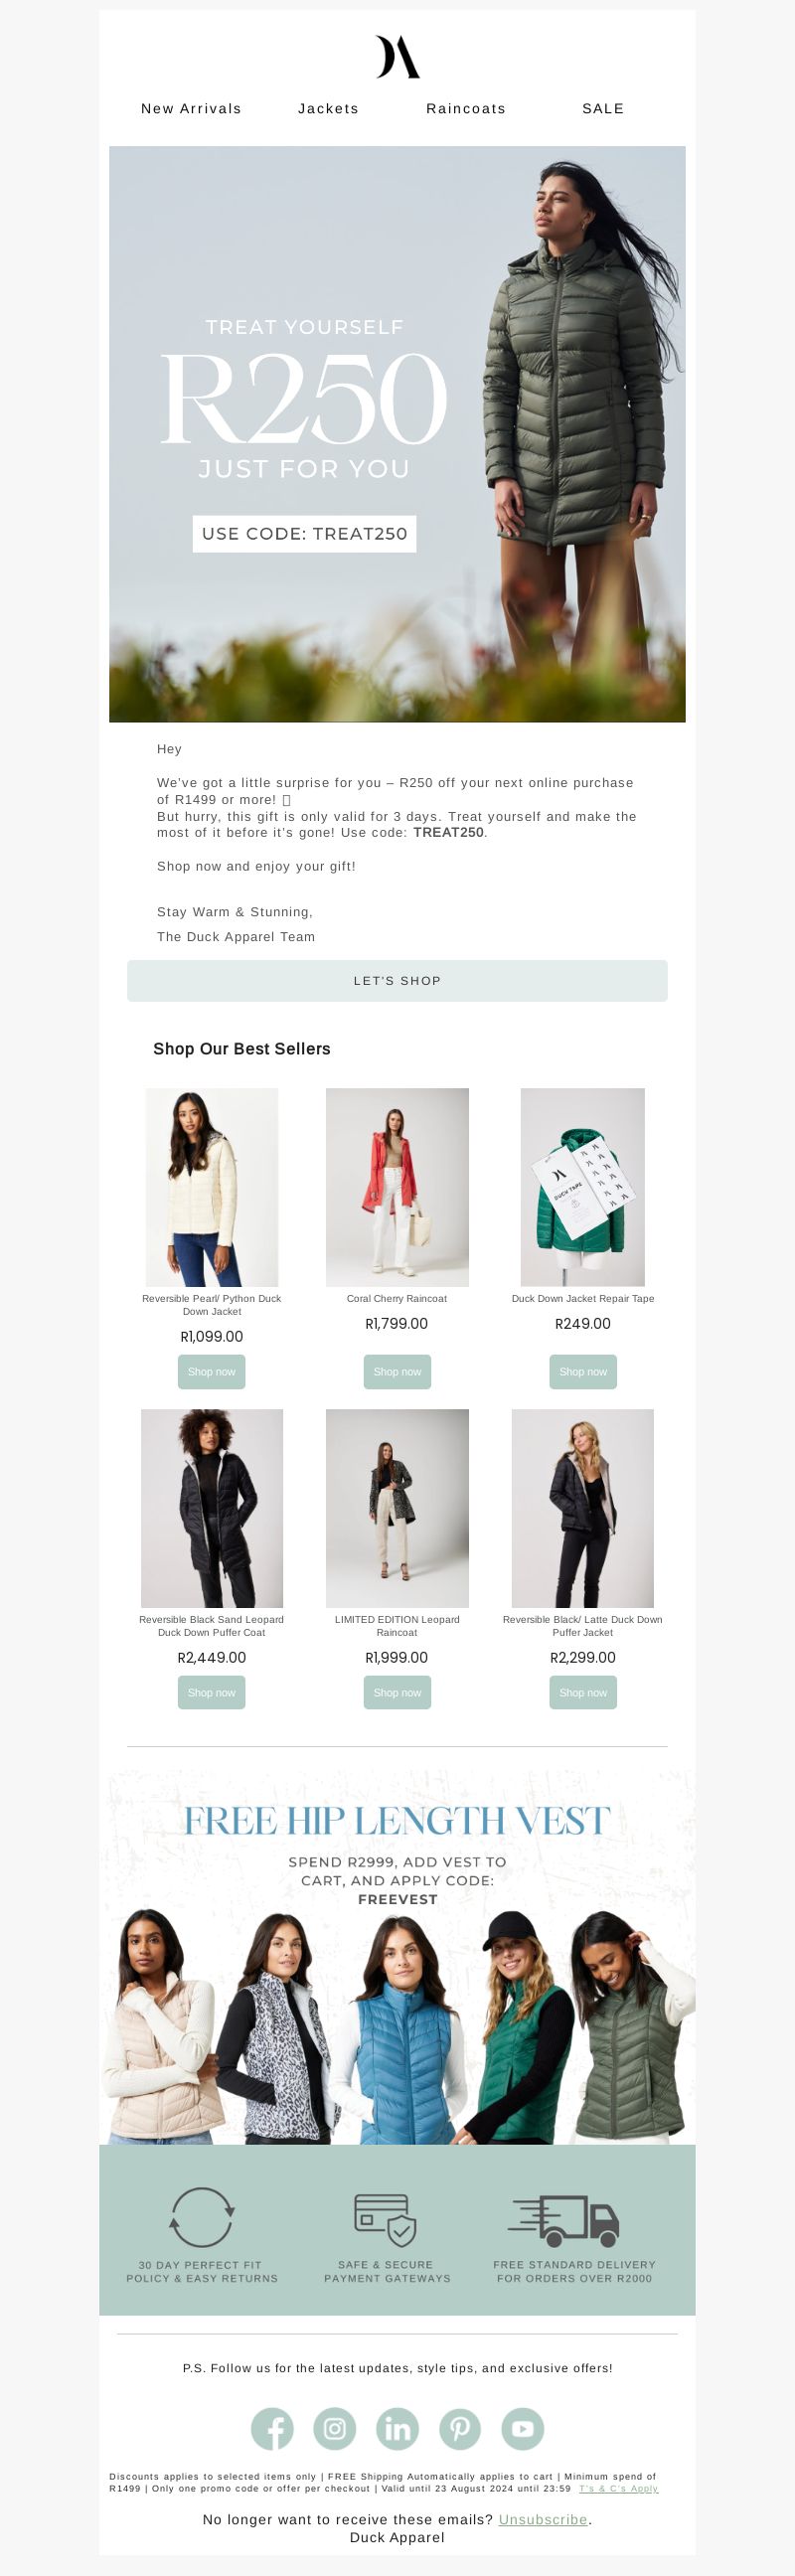The height and width of the screenshot is (2576, 795).
Task: Open the Jackets menu item
Action: [x=328, y=108]
